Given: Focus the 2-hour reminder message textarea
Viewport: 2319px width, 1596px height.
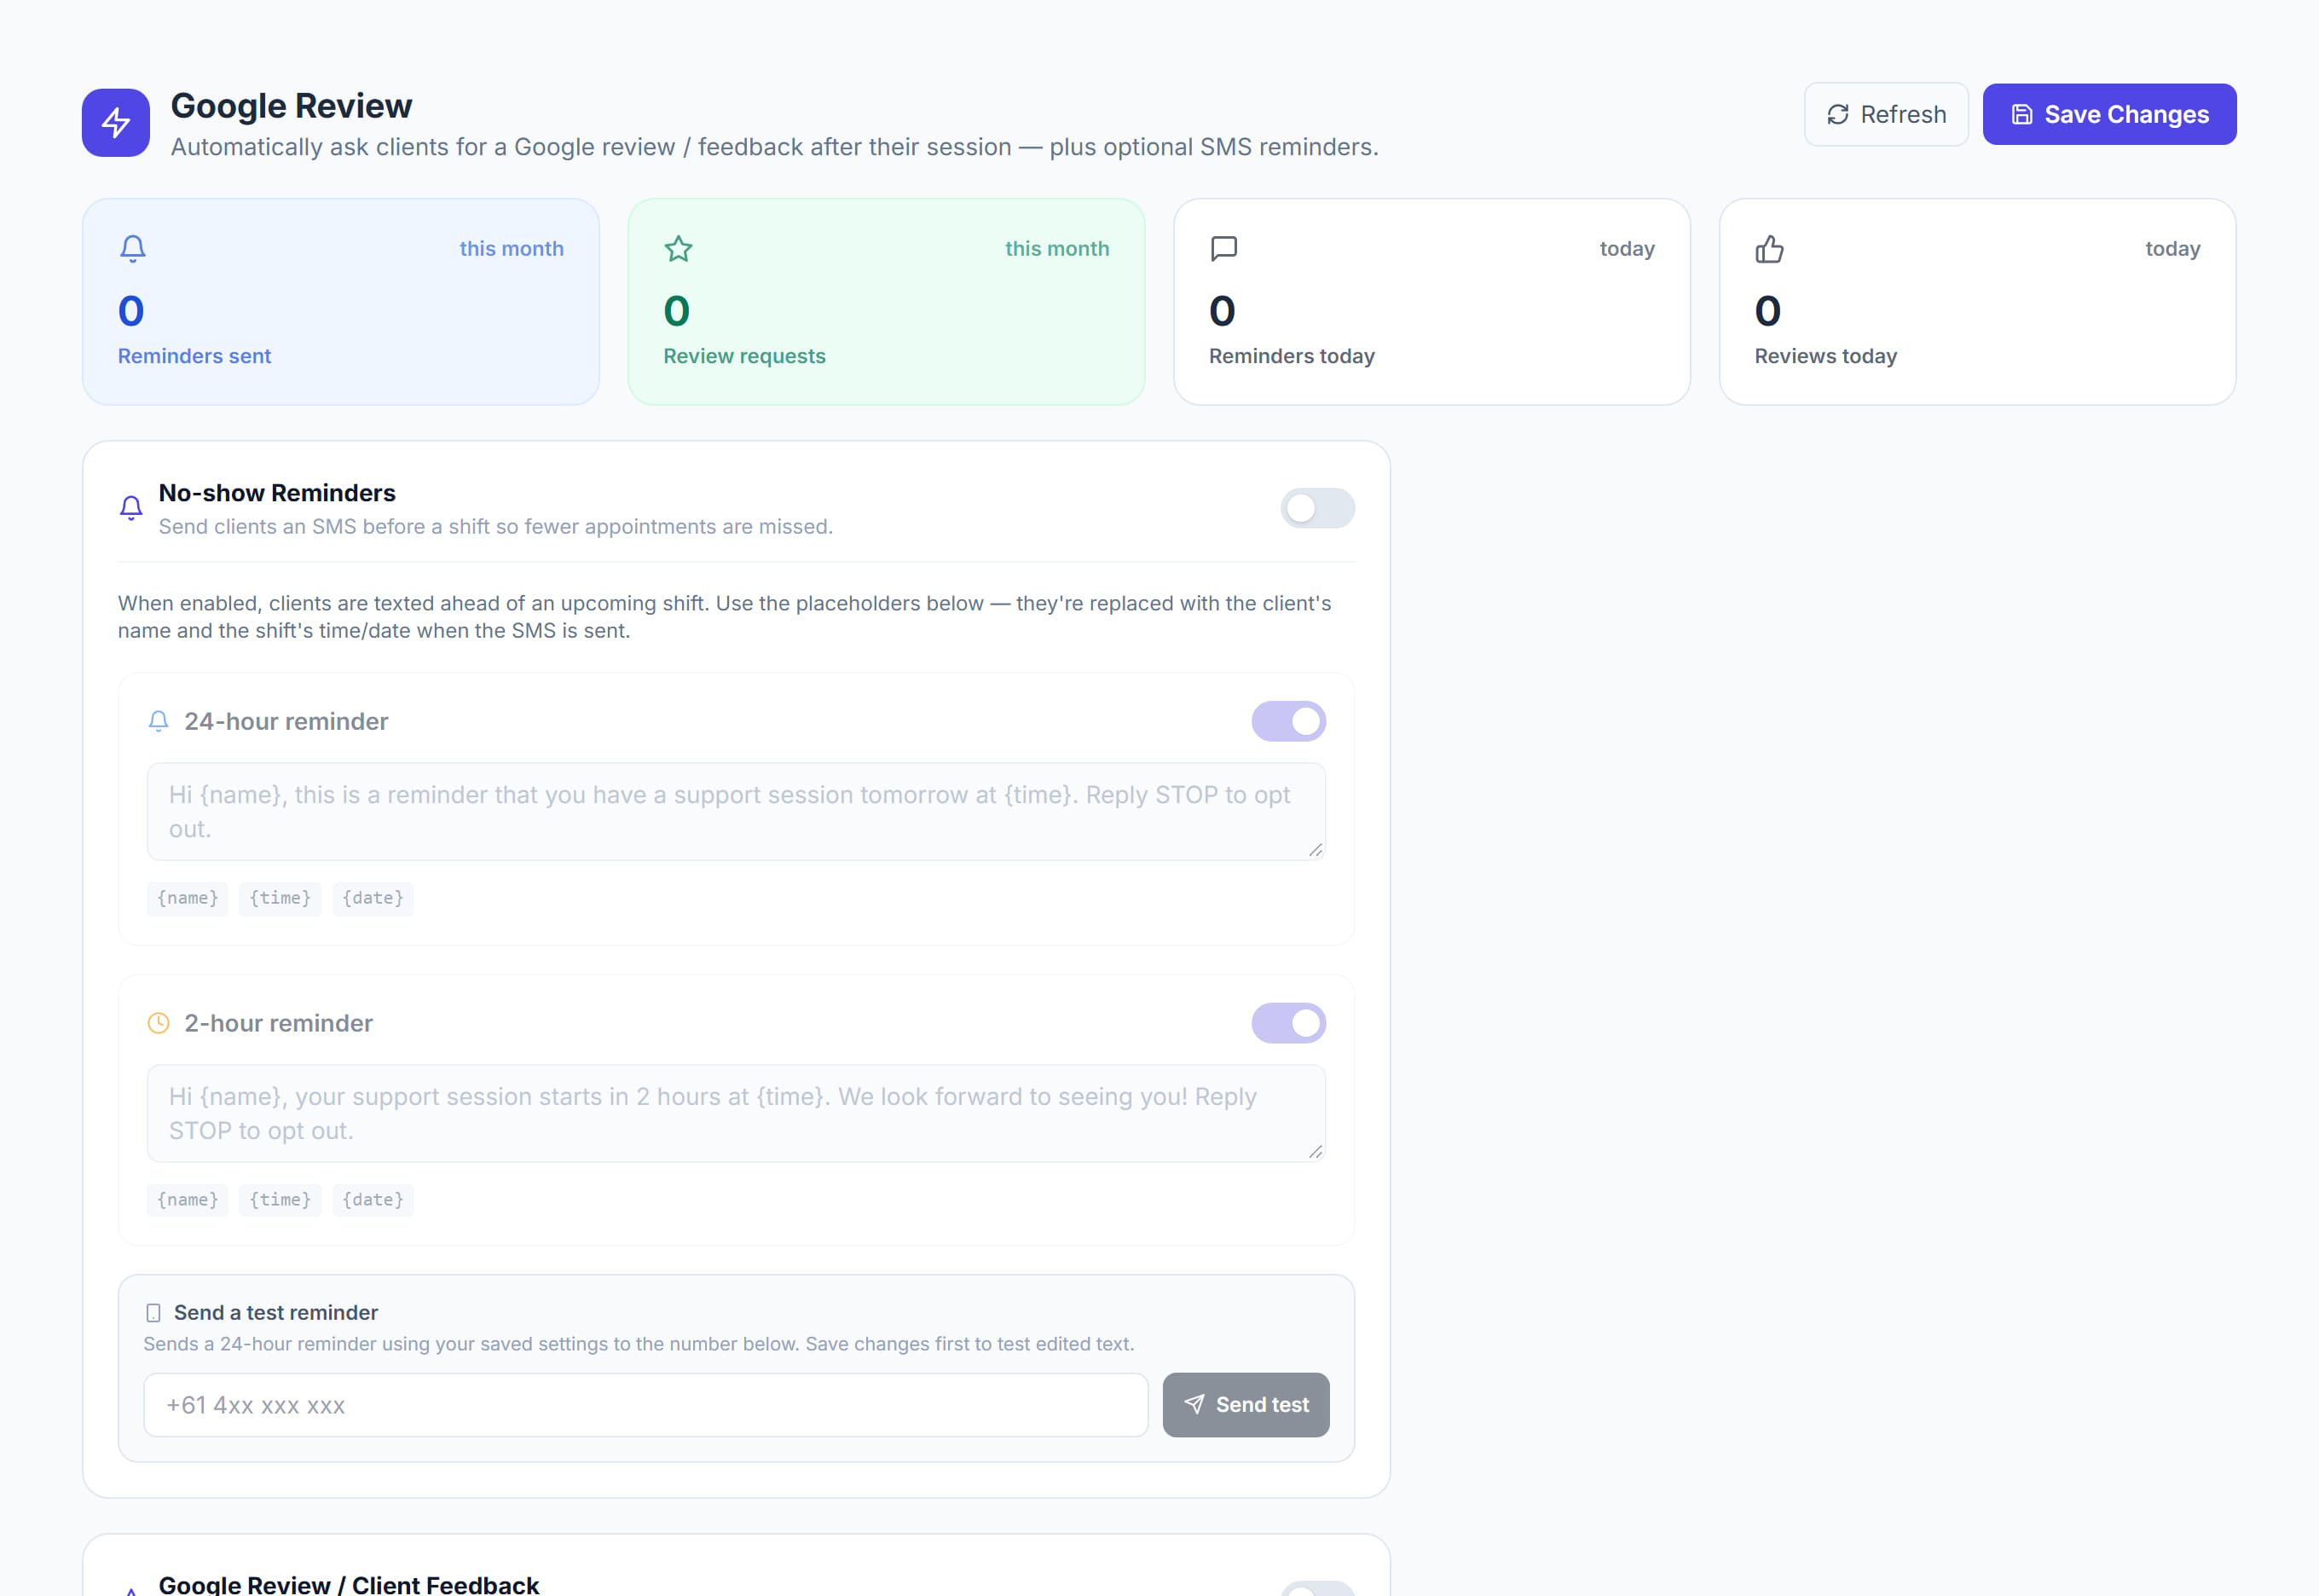Looking at the screenshot, I should 736,1114.
